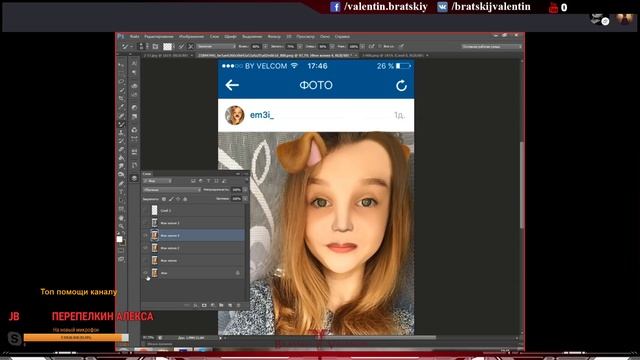This screenshot has height=360, width=640.
Task: Click the foreground color swatch in toolbox
Action: point(120,239)
